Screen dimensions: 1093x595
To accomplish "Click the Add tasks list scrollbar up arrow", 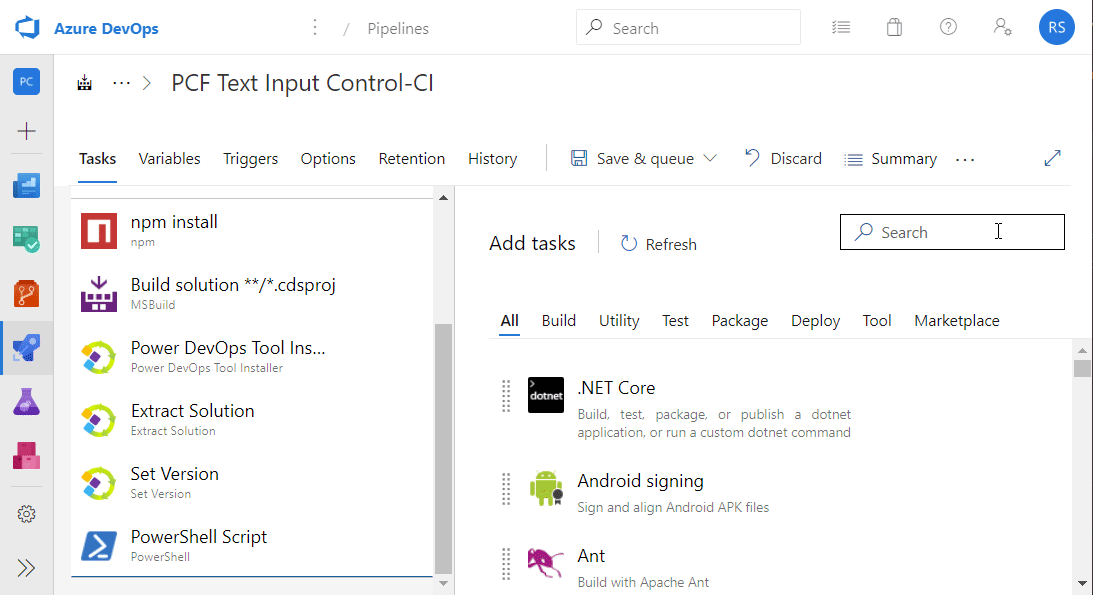I will [1082, 350].
